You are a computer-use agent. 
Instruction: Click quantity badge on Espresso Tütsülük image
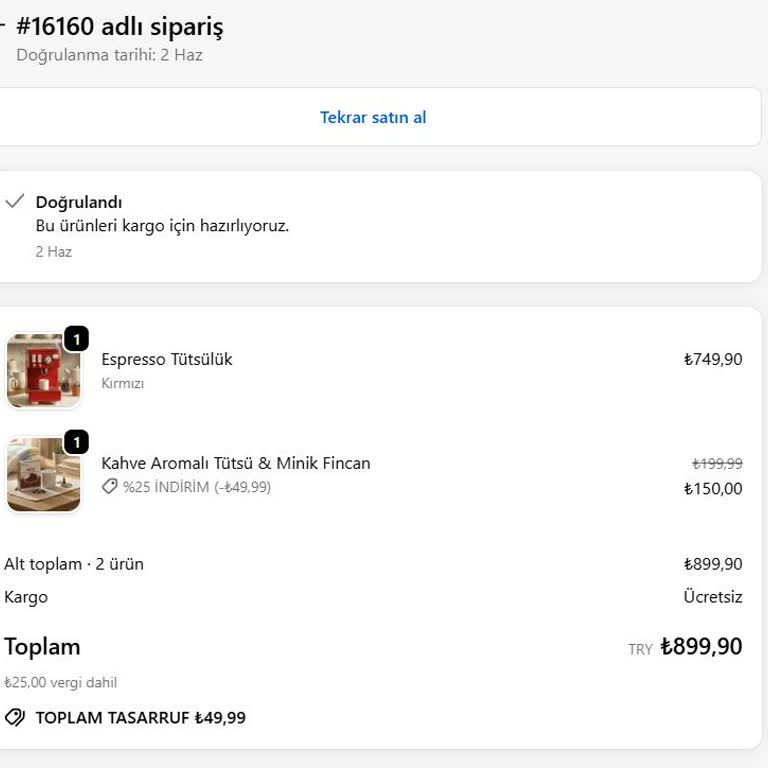(76, 339)
